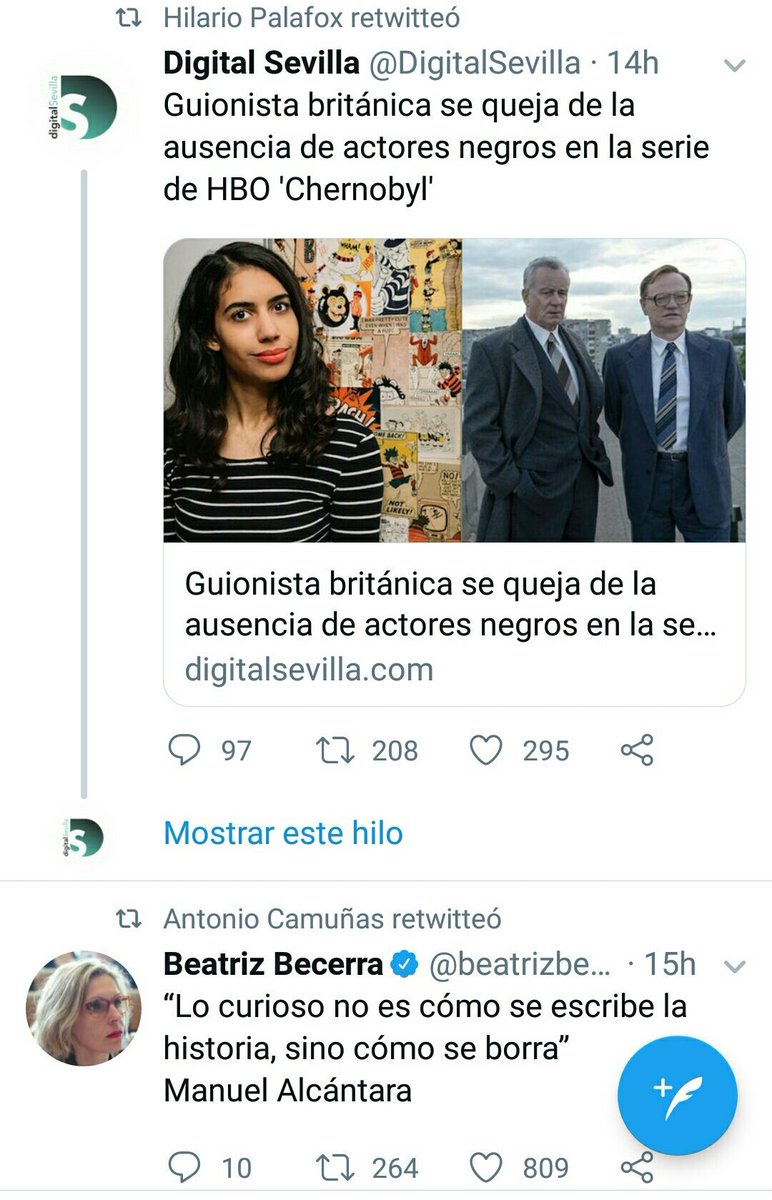Open the Digital Sevilla tweet options chevron
Screen dimensions: 772x1200
tap(735, 66)
